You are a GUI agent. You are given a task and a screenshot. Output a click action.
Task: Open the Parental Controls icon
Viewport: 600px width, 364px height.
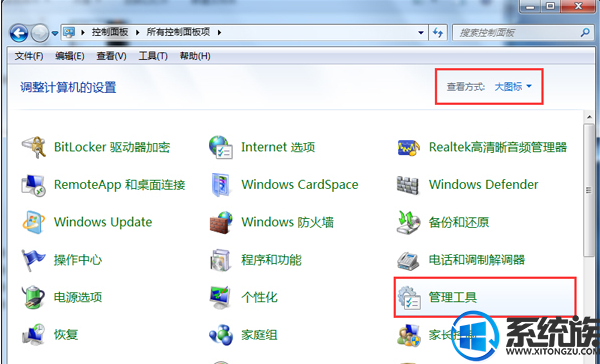[408, 335]
